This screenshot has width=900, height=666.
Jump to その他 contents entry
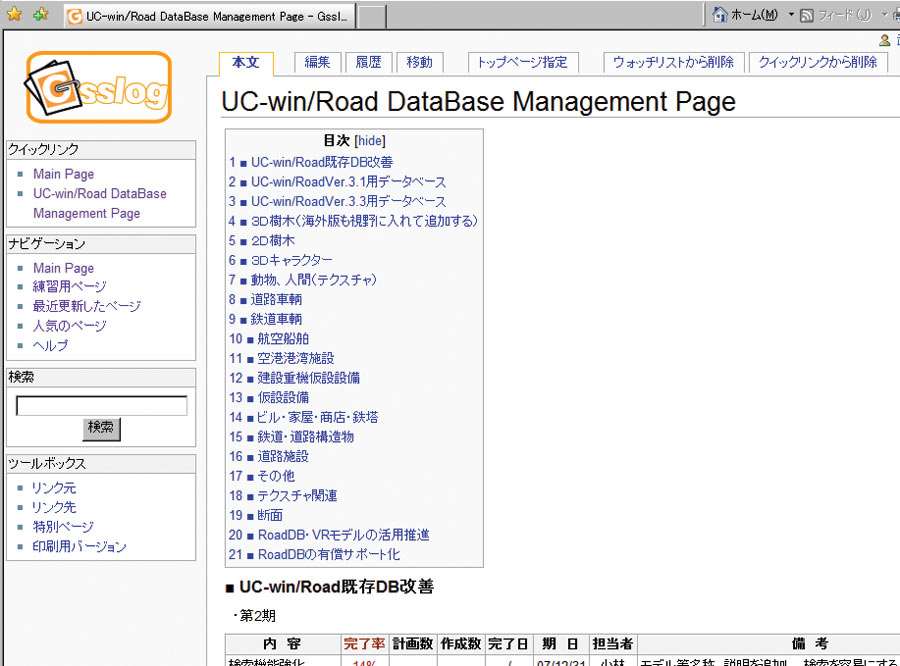coord(277,476)
